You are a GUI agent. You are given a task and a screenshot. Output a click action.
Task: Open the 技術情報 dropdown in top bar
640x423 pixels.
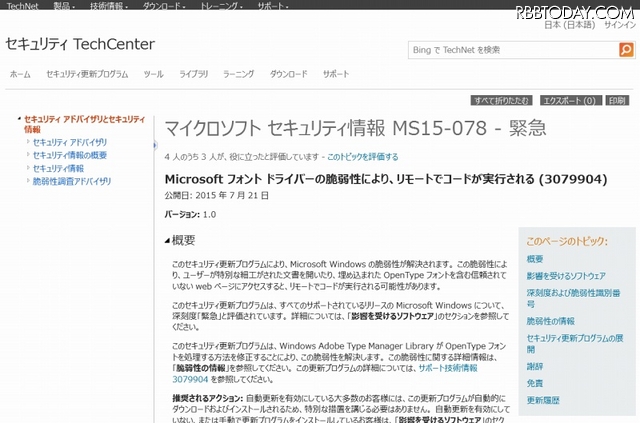point(109,6)
